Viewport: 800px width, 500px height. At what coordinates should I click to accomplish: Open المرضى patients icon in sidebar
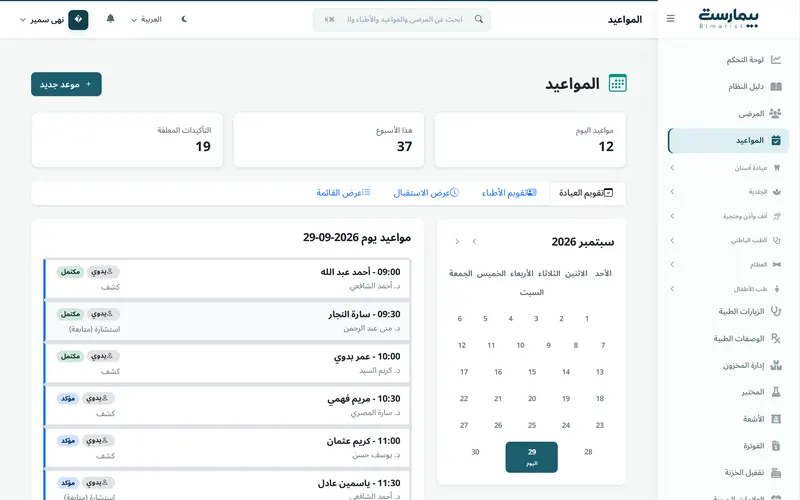click(x=776, y=113)
